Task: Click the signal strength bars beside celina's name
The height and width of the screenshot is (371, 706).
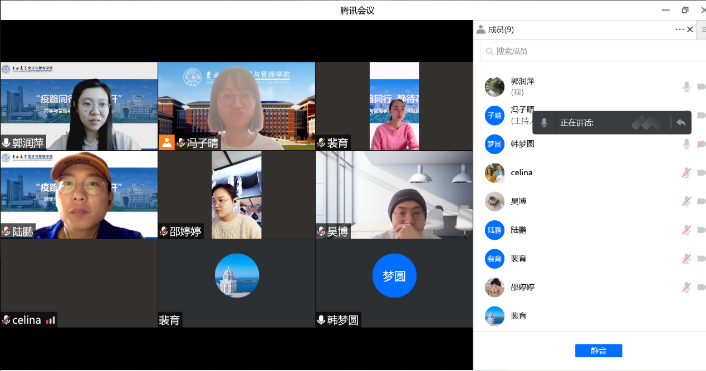Action: pyautogui.click(x=50, y=321)
